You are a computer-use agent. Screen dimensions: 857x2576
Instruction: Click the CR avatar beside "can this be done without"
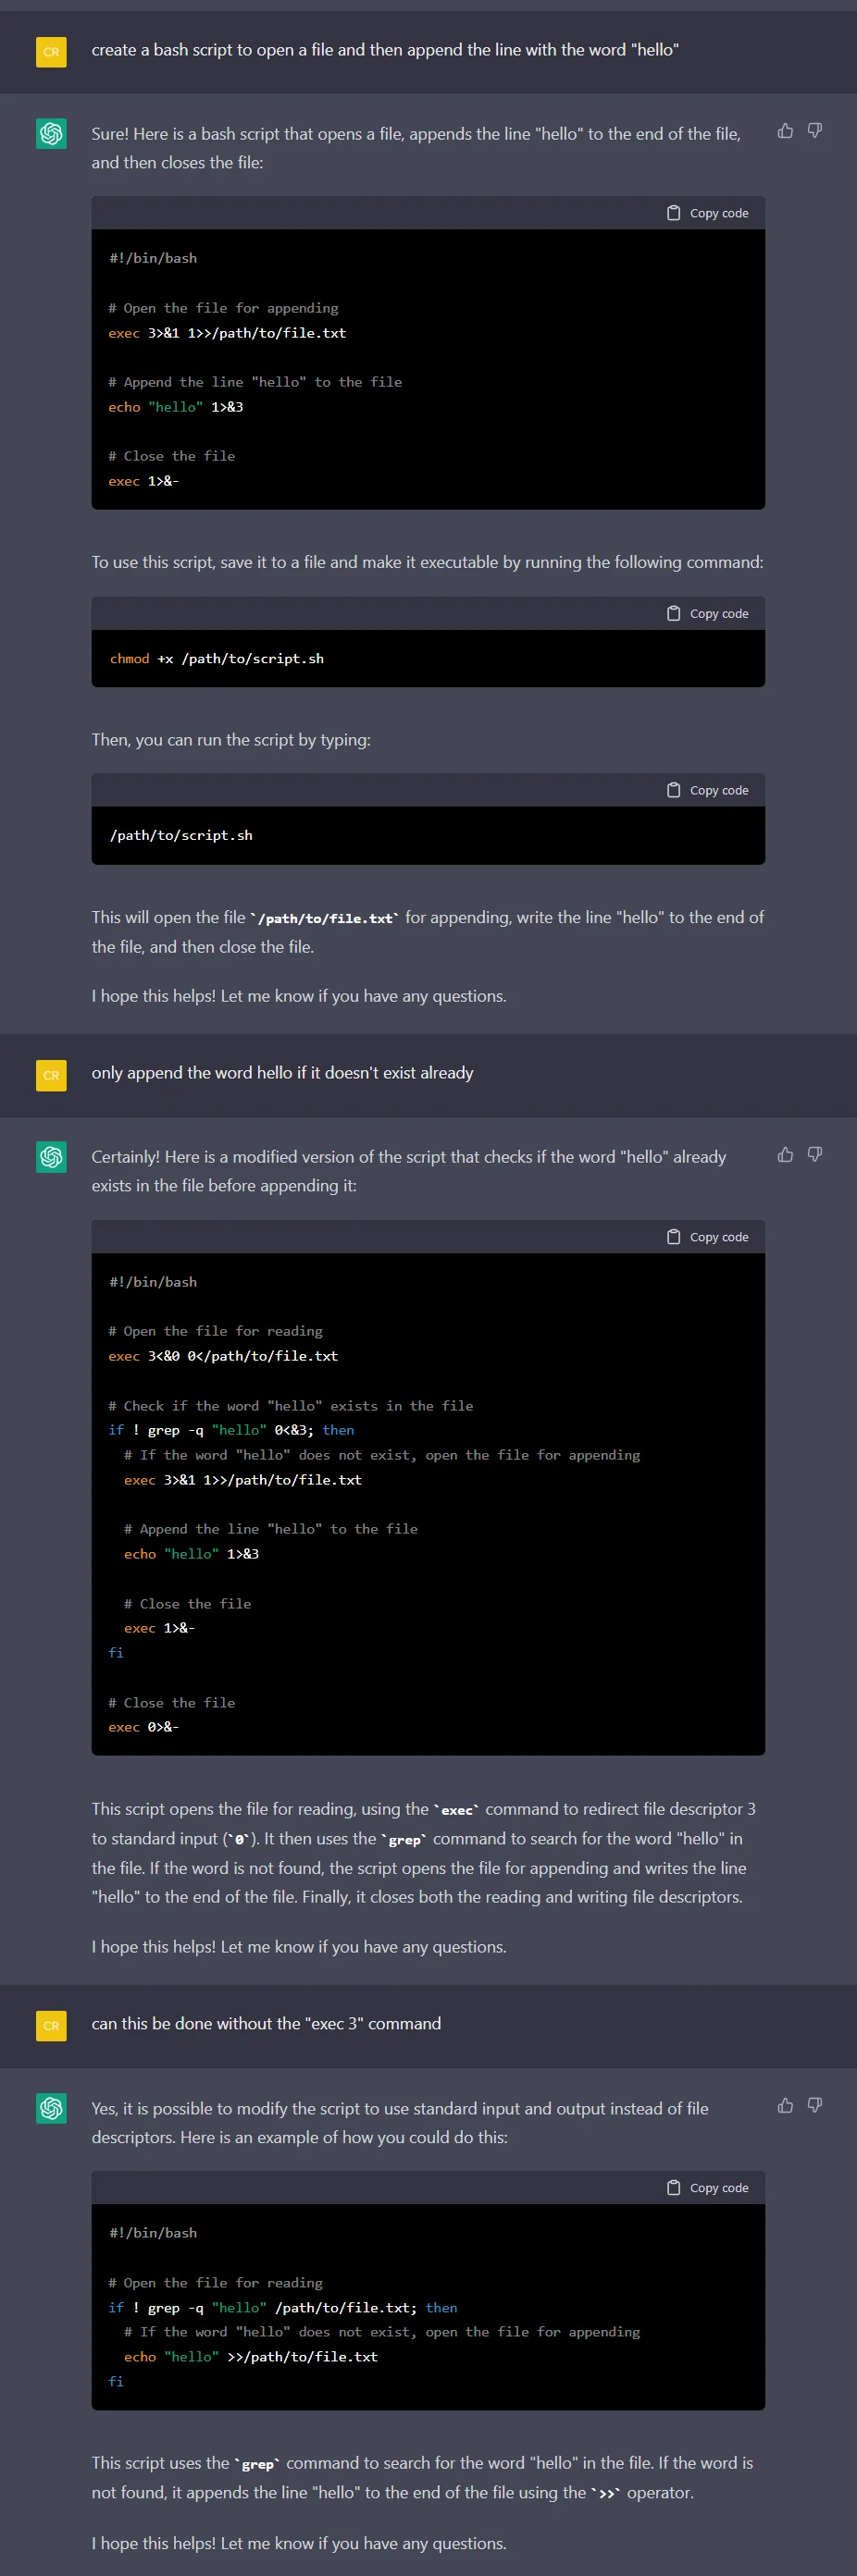[x=51, y=2025]
